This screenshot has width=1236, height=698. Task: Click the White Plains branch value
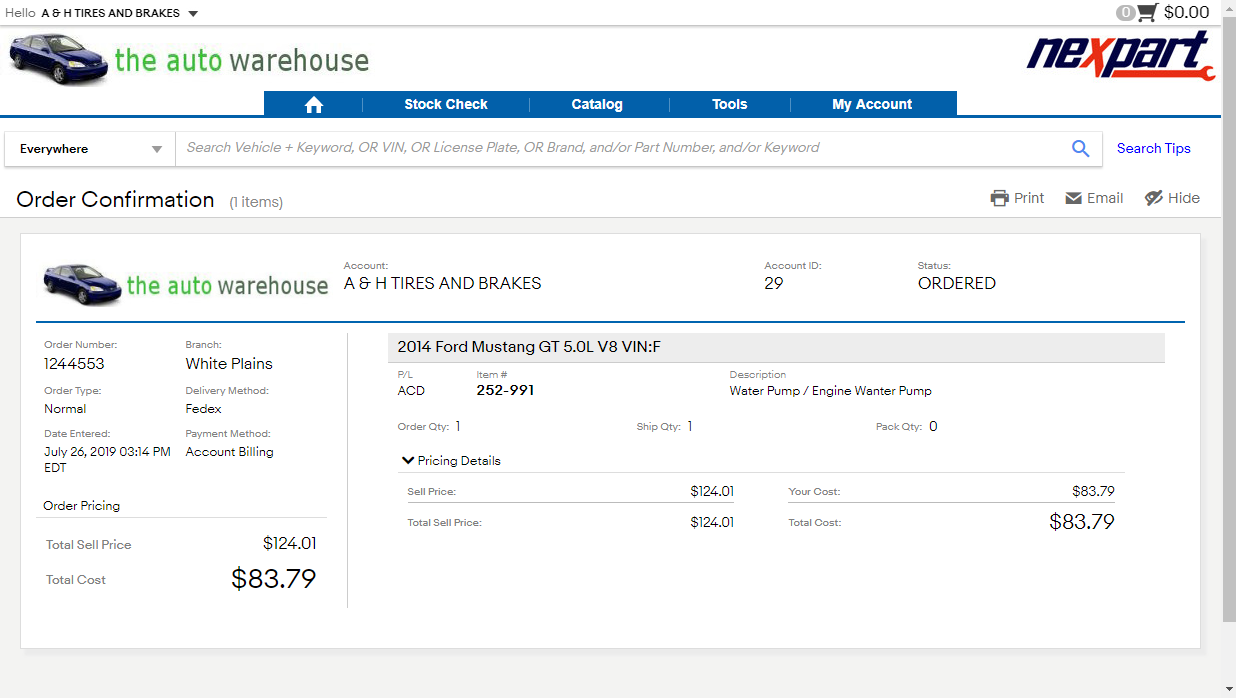pos(229,364)
